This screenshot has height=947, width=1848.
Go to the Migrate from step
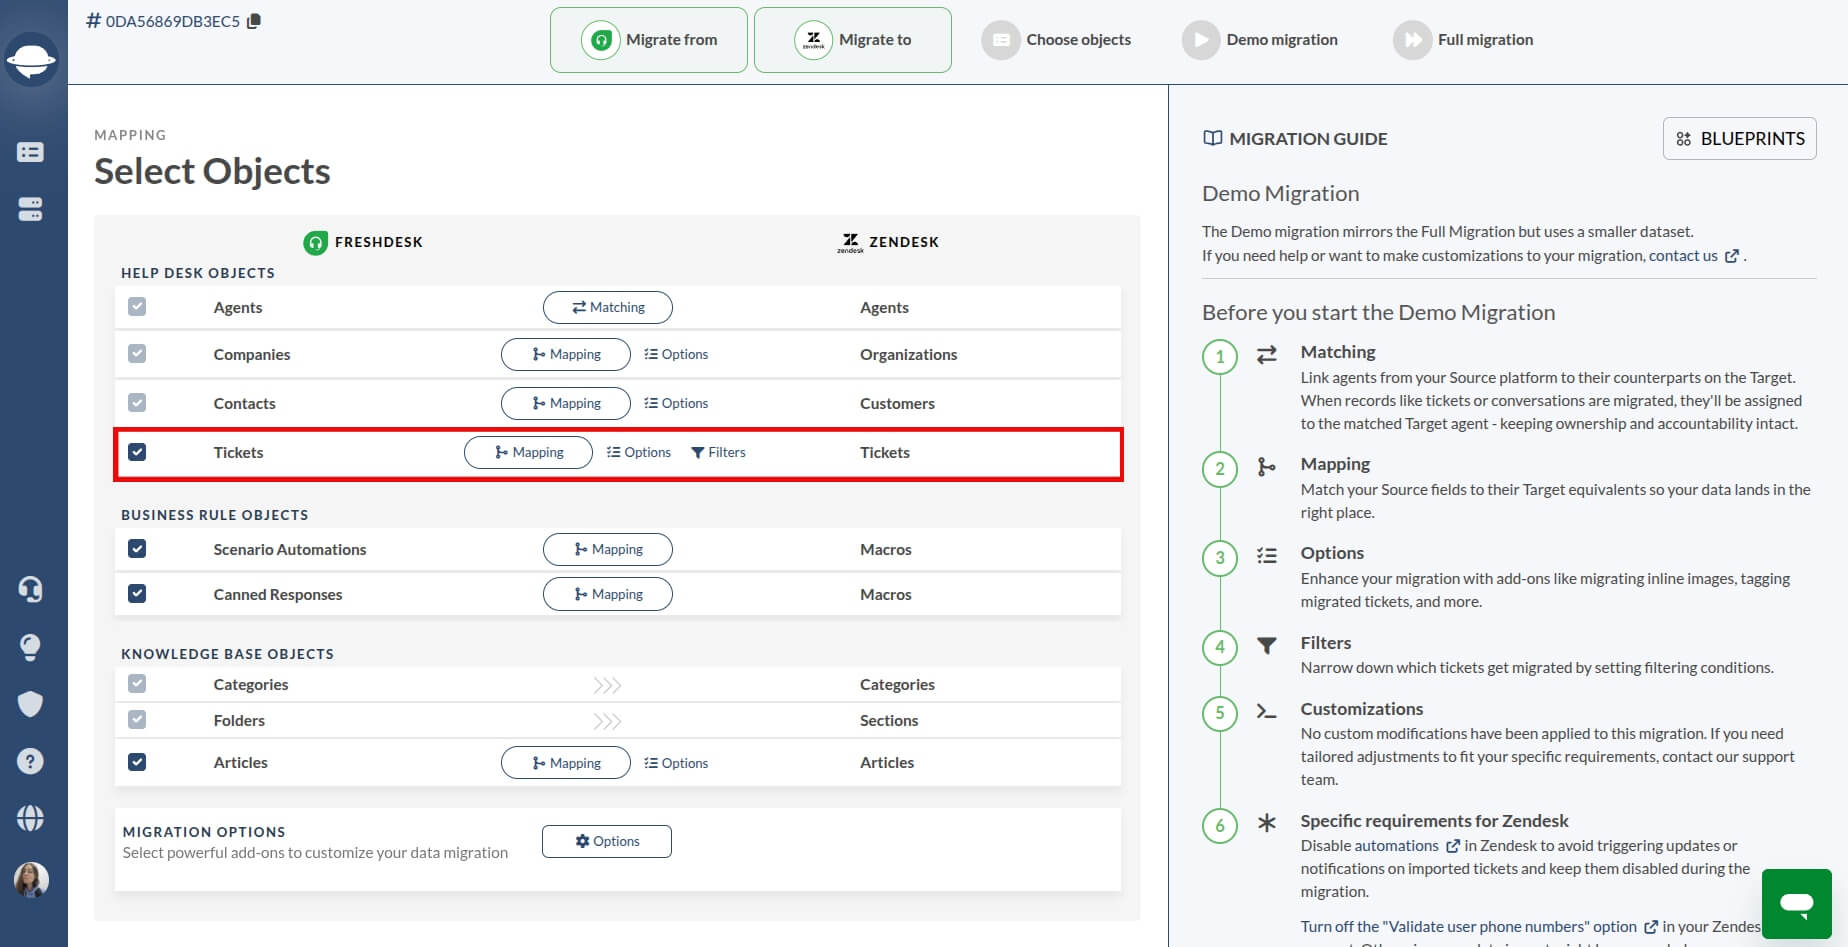649,40
